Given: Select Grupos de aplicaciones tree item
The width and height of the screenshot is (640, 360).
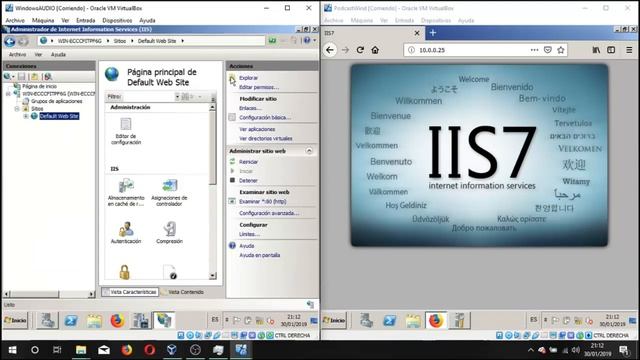Looking at the screenshot, I should tap(56, 101).
